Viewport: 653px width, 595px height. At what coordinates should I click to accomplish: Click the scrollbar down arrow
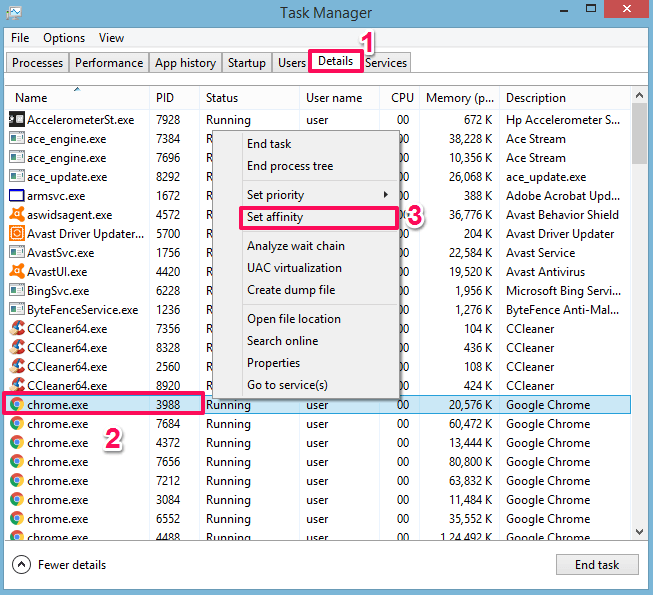(639, 532)
